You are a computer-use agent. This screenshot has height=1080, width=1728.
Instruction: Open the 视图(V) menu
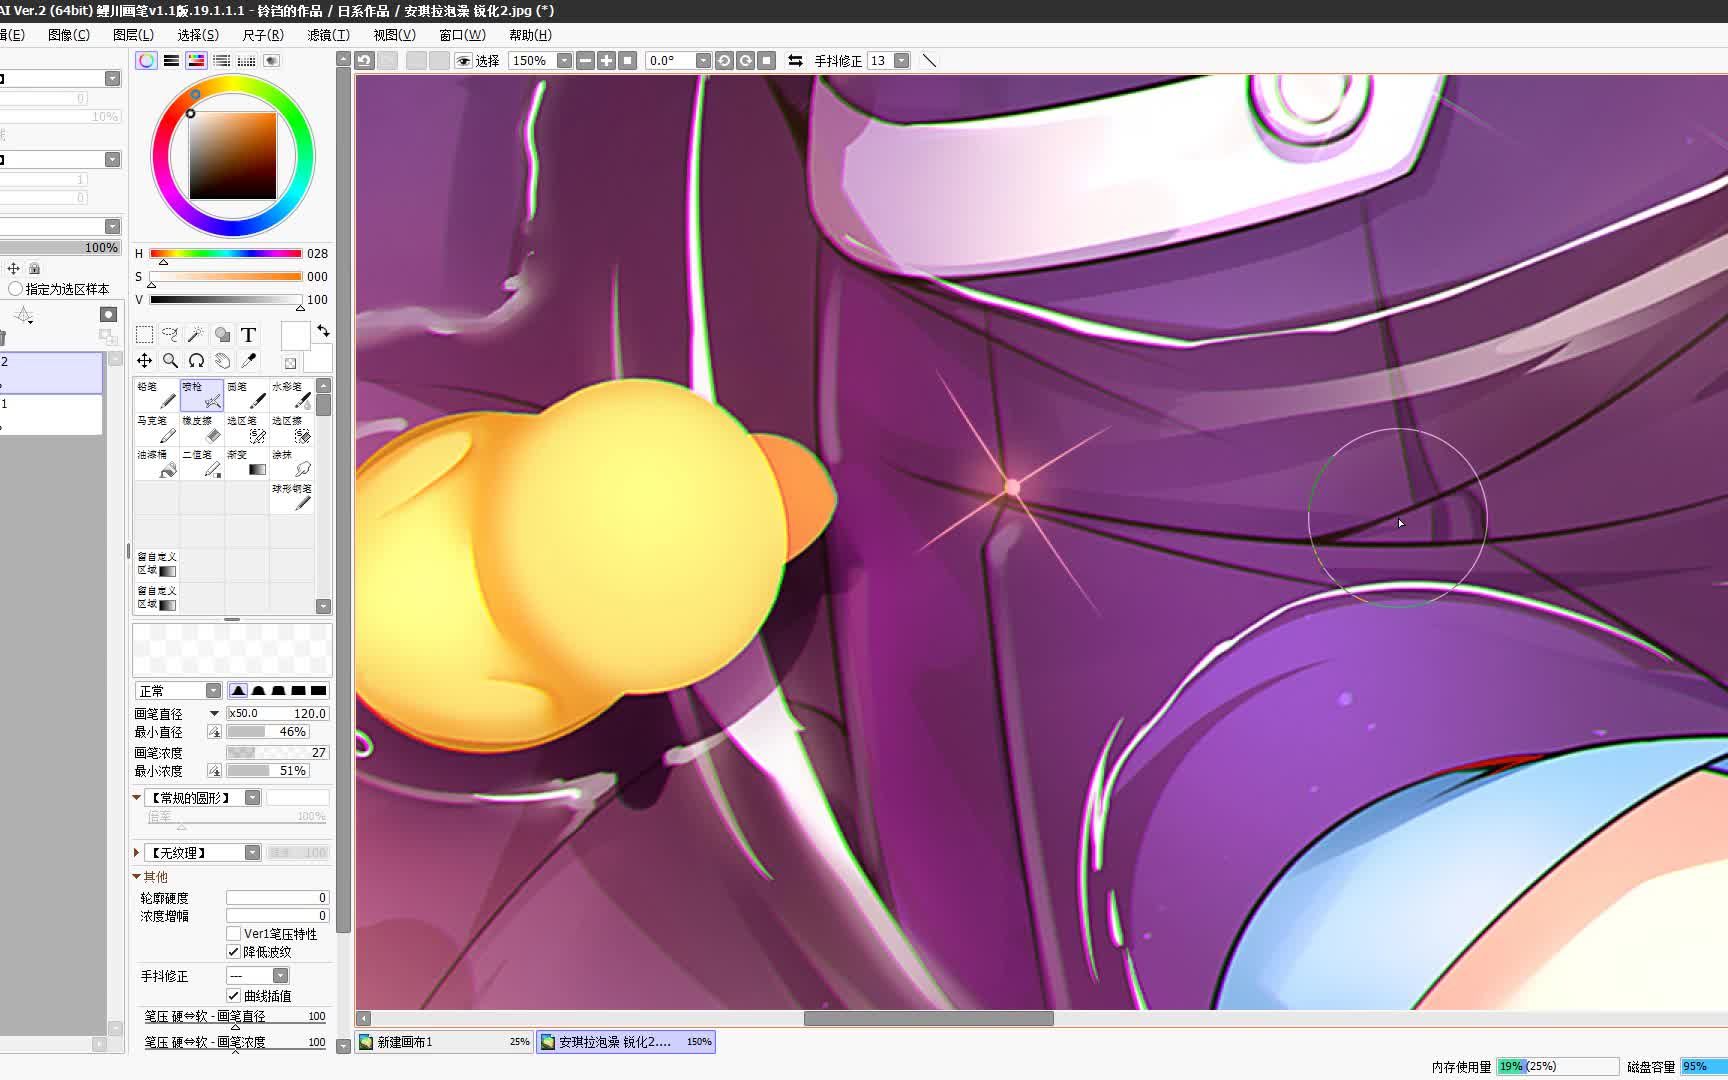pos(394,35)
